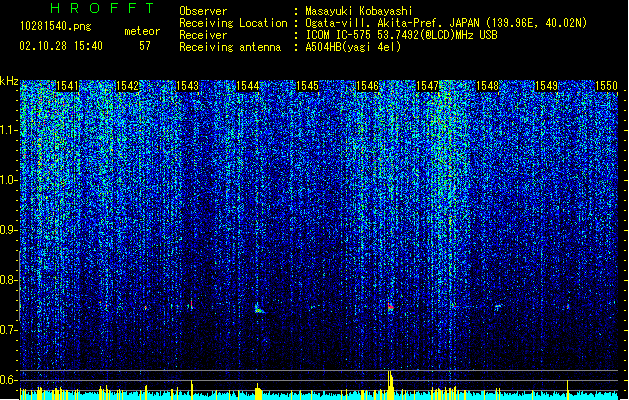Click the meteor count value 57
This screenshot has height=400, width=629.
pyautogui.click(x=145, y=46)
